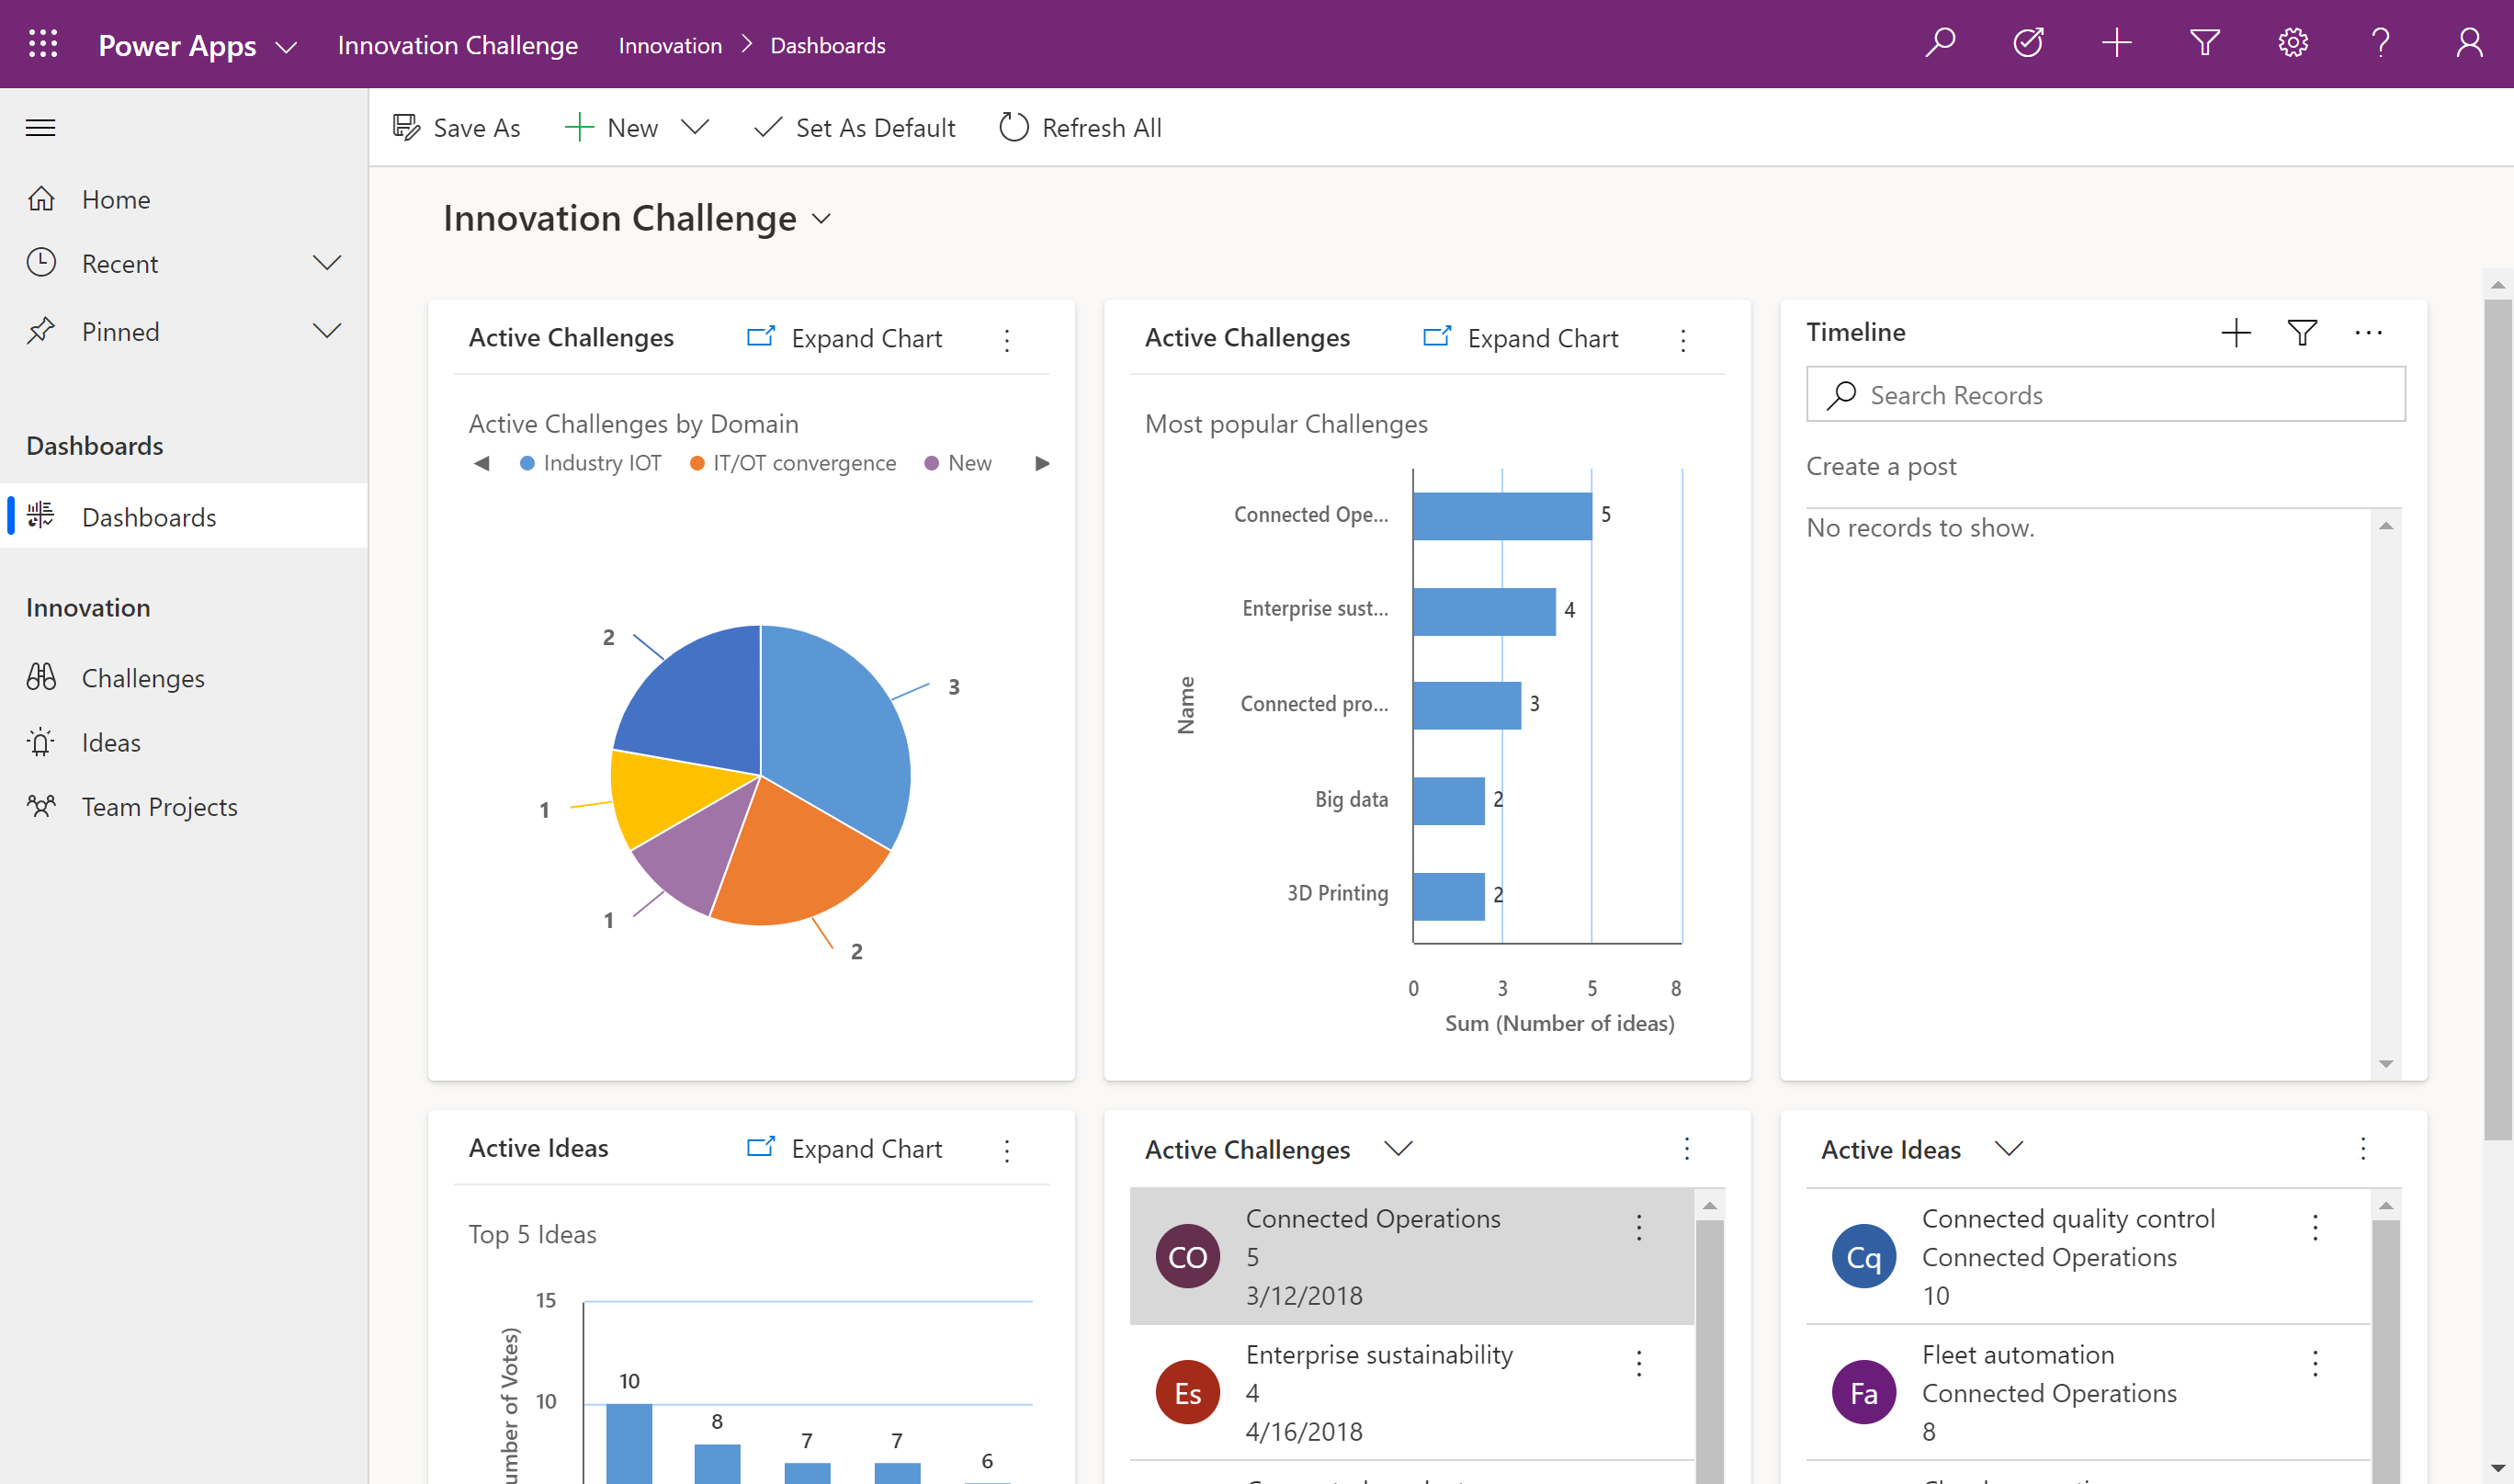Click the filter icon in Timeline panel

[x=2302, y=332]
